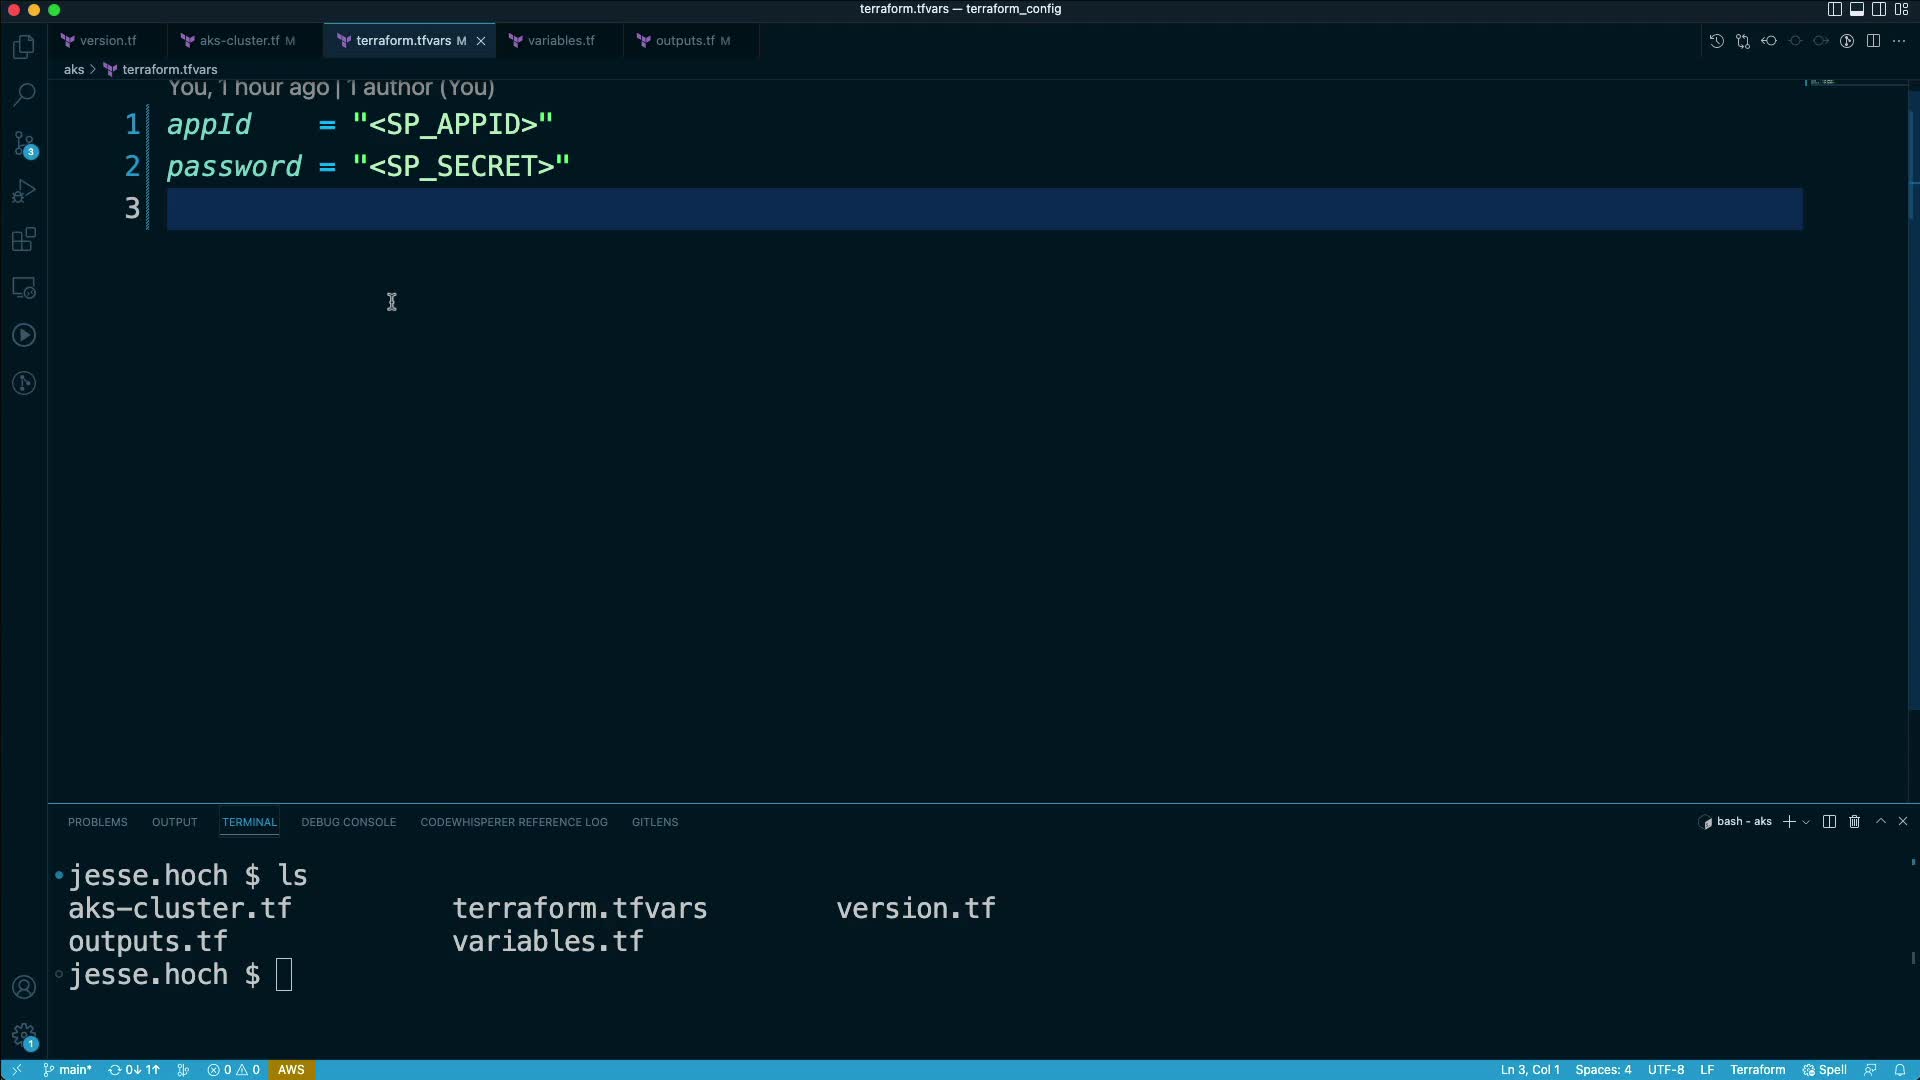Open file history clock icon in editor toolbar
1920x1080 pixels.
[1716, 41]
